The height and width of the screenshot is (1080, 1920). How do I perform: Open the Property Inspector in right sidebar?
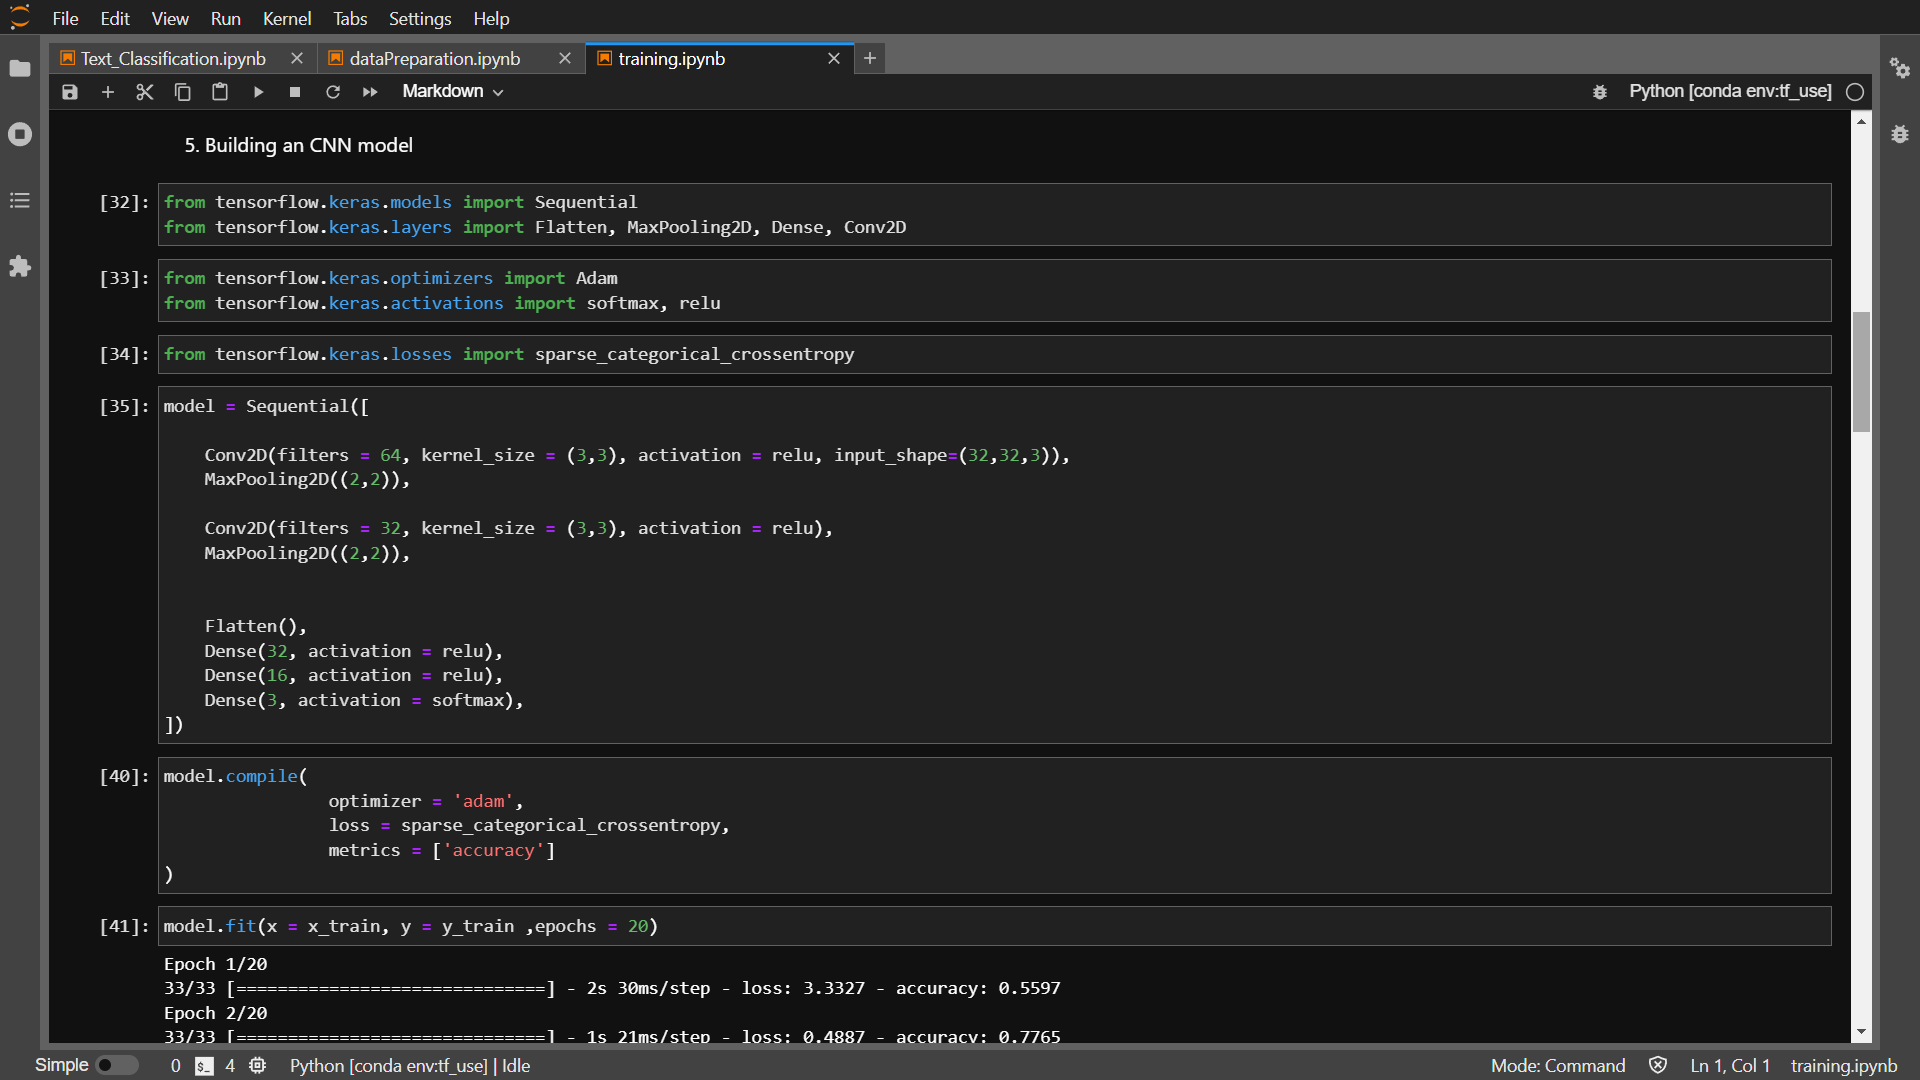(1900, 69)
